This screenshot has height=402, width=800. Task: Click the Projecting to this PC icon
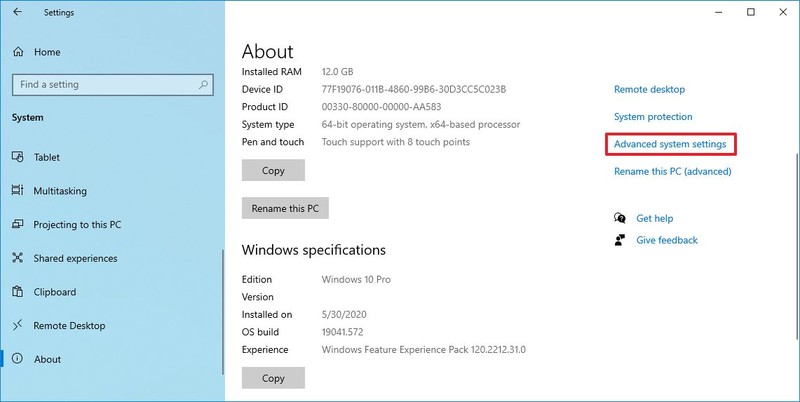point(18,224)
